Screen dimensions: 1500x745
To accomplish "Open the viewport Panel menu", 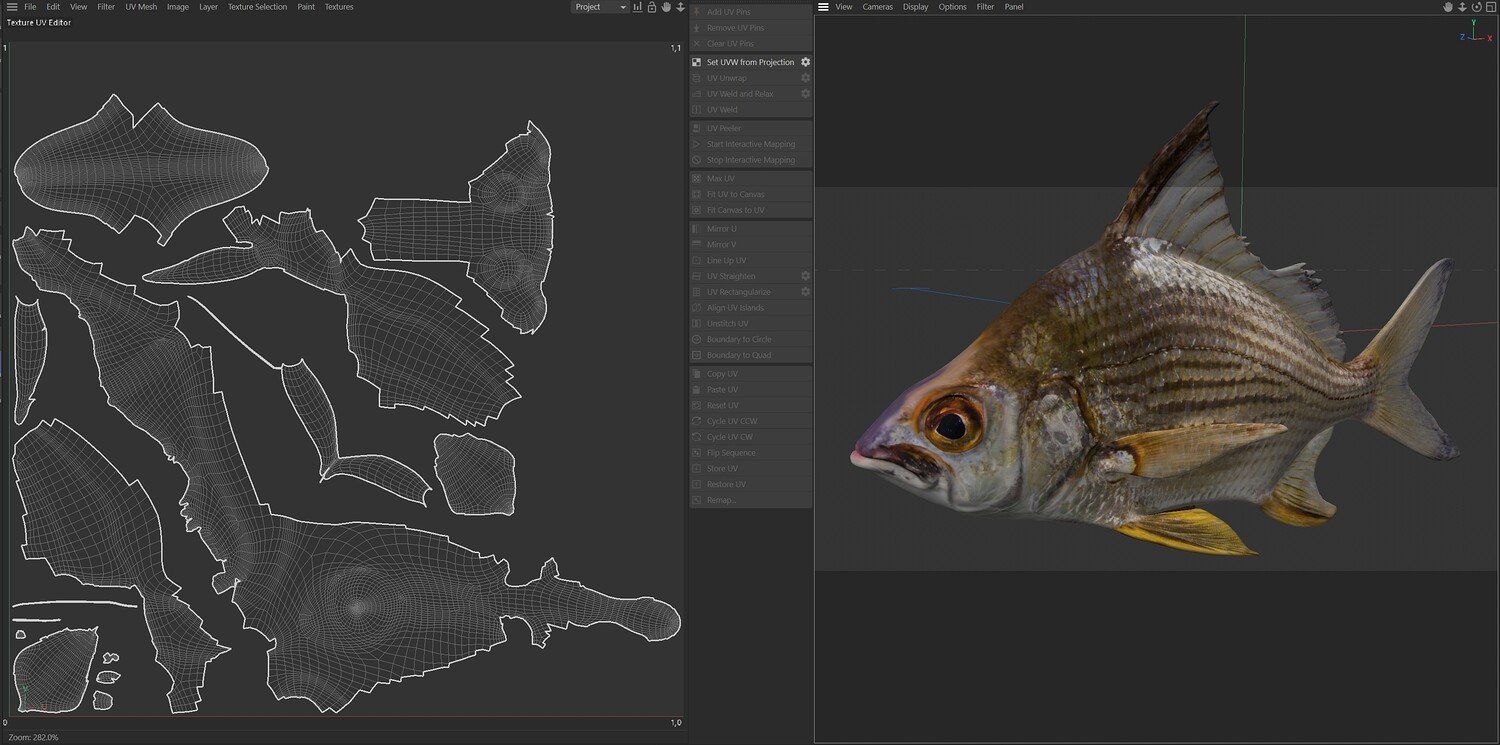I will 1014,7.
